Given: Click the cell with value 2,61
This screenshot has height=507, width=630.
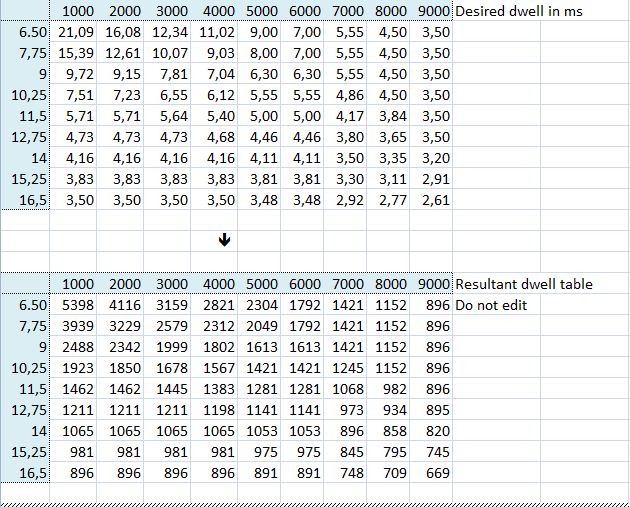Looking at the screenshot, I should click(x=433, y=200).
